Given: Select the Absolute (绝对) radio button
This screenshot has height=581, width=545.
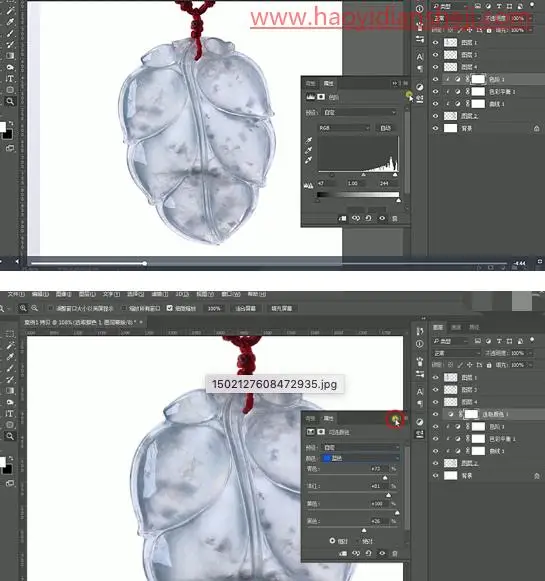Looking at the screenshot, I should [x=358, y=541].
